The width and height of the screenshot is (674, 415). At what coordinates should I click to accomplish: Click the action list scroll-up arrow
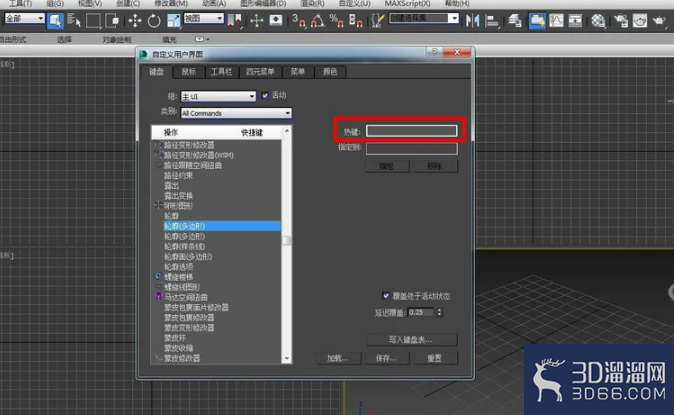pyautogui.click(x=287, y=131)
